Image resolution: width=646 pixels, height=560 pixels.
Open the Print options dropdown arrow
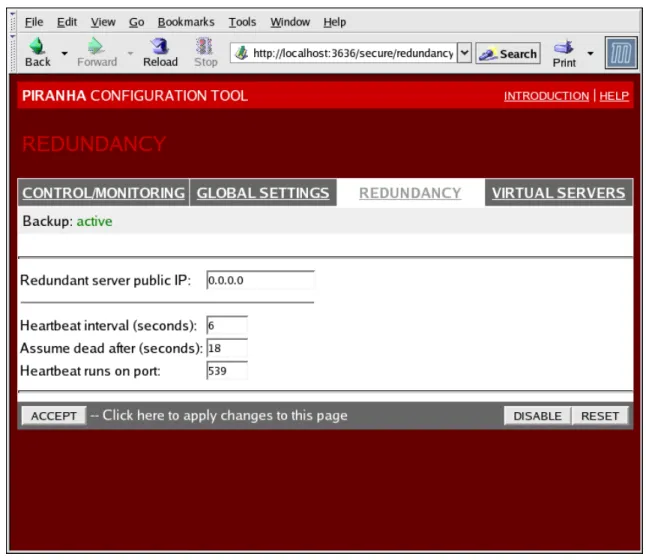click(590, 54)
